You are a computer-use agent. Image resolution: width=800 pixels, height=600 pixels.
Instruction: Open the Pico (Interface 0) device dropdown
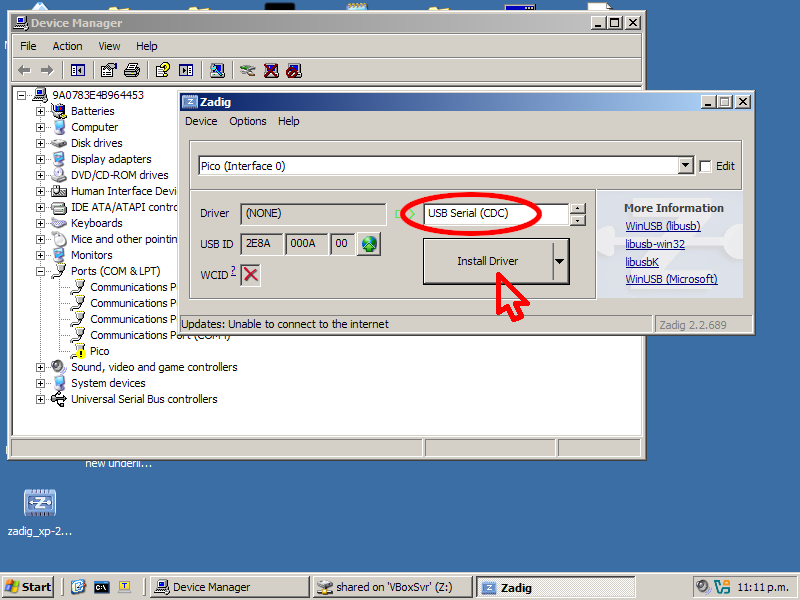[685, 166]
